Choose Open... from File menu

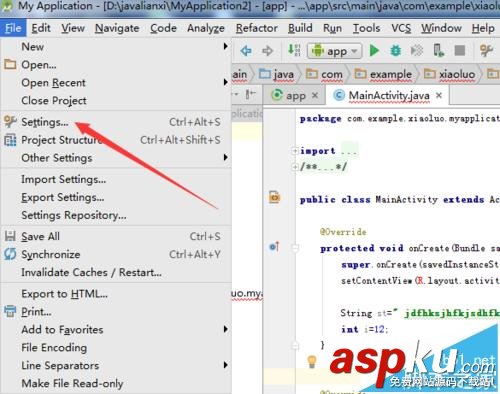(116, 65)
